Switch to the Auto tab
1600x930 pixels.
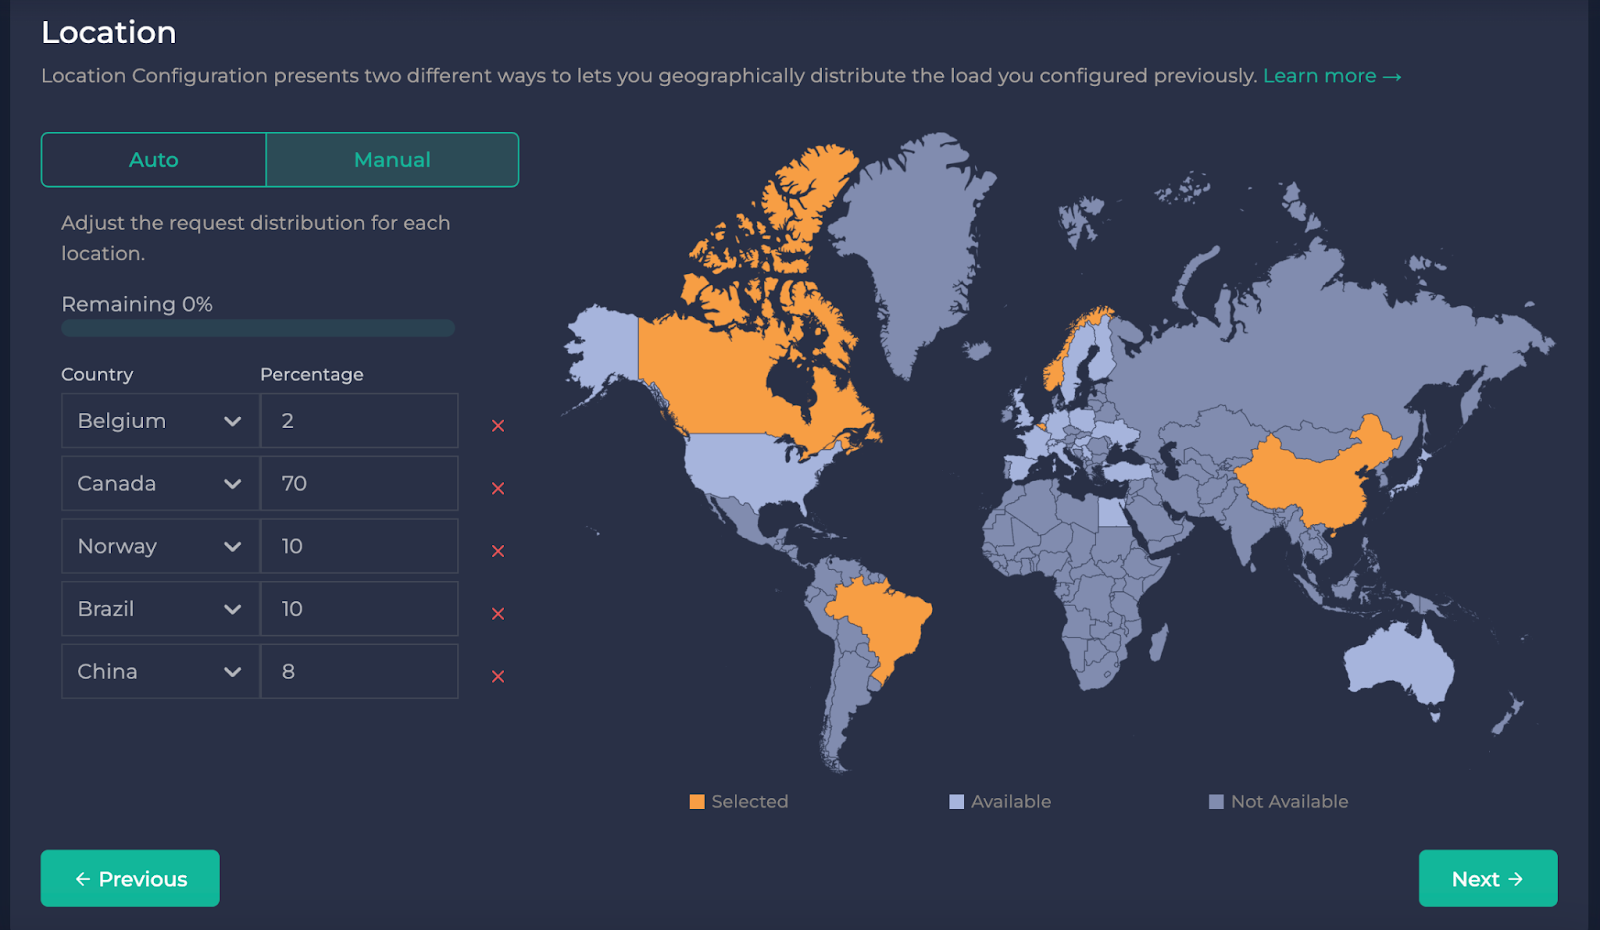[152, 159]
